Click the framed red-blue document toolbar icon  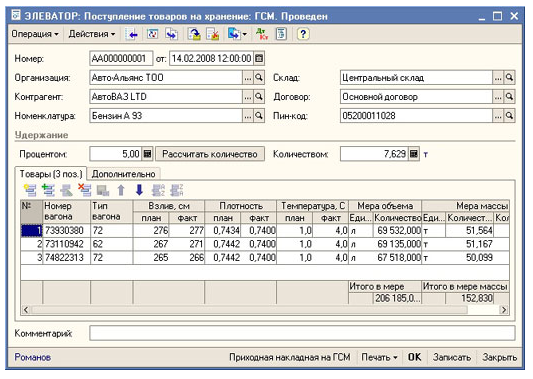click(153, 34)
